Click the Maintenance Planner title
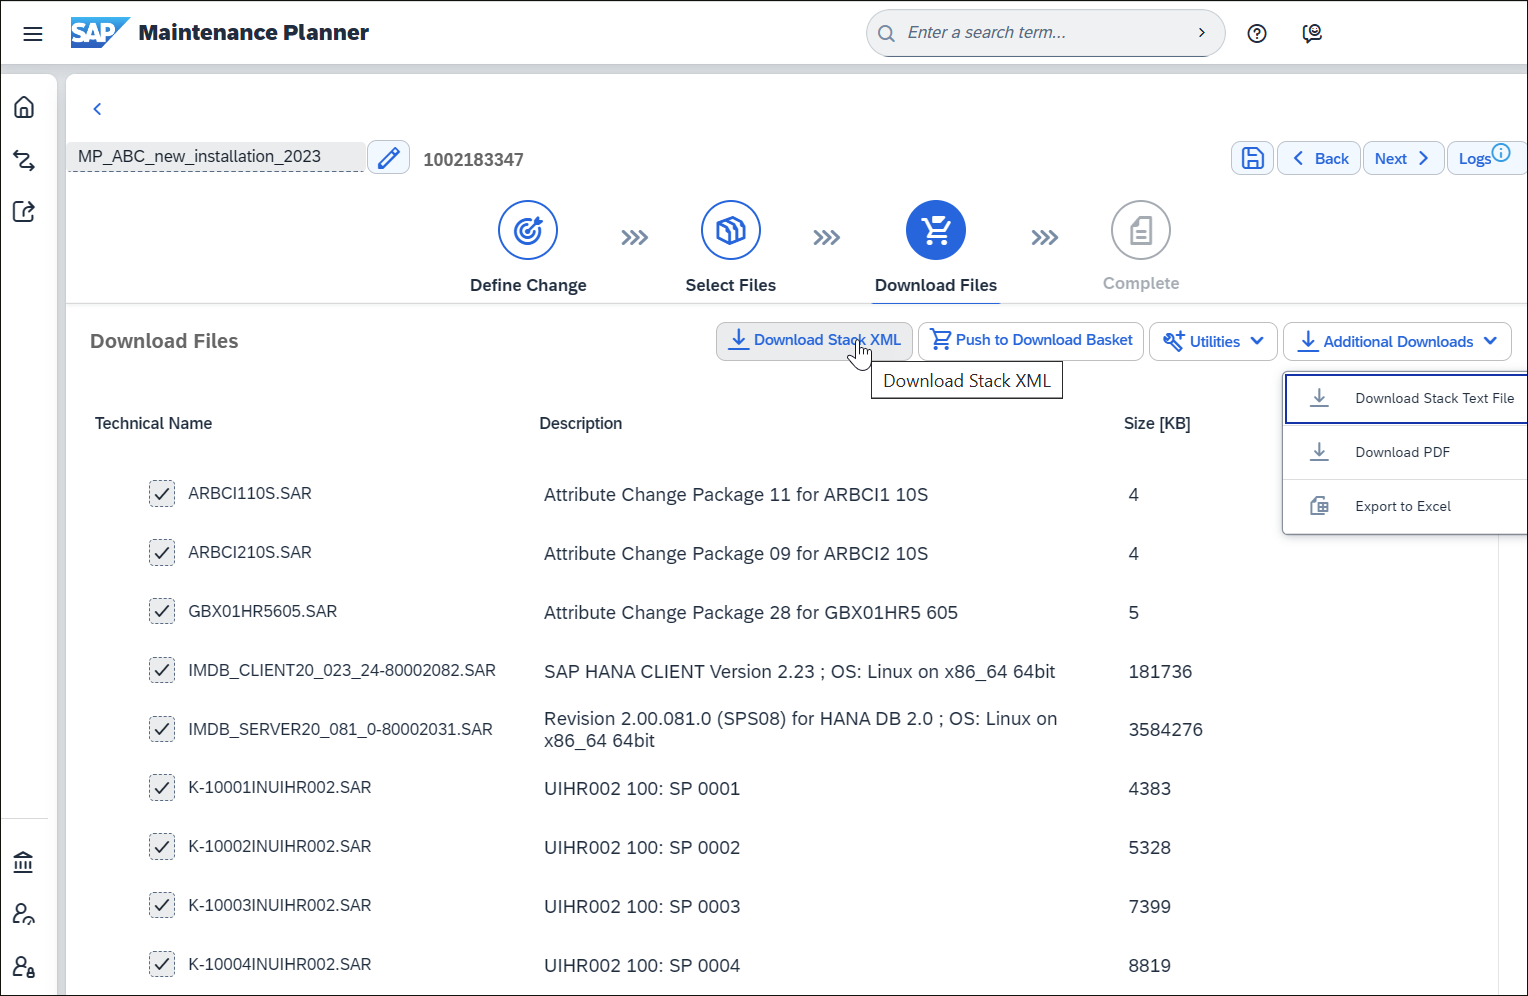Viewport: 1528px width, 996px height. click(253, 33)
